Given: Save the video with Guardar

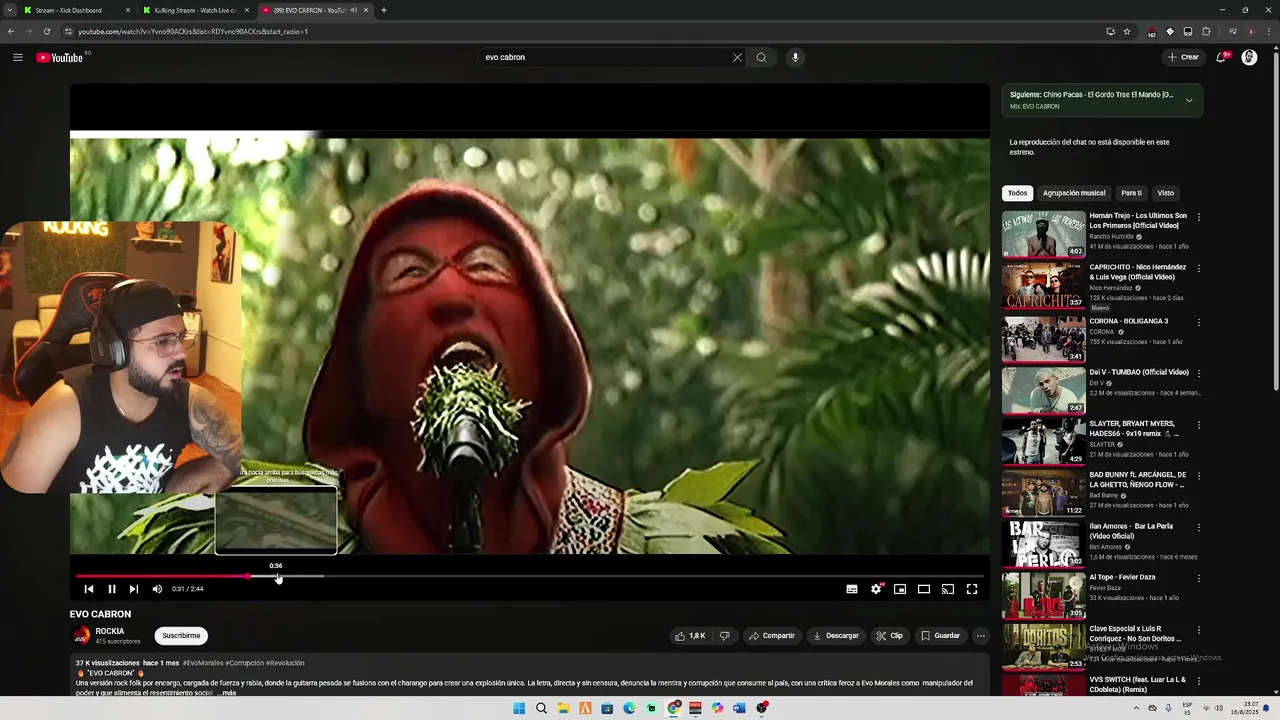Looking at the screenshot, I should click(x=941, y=636).
